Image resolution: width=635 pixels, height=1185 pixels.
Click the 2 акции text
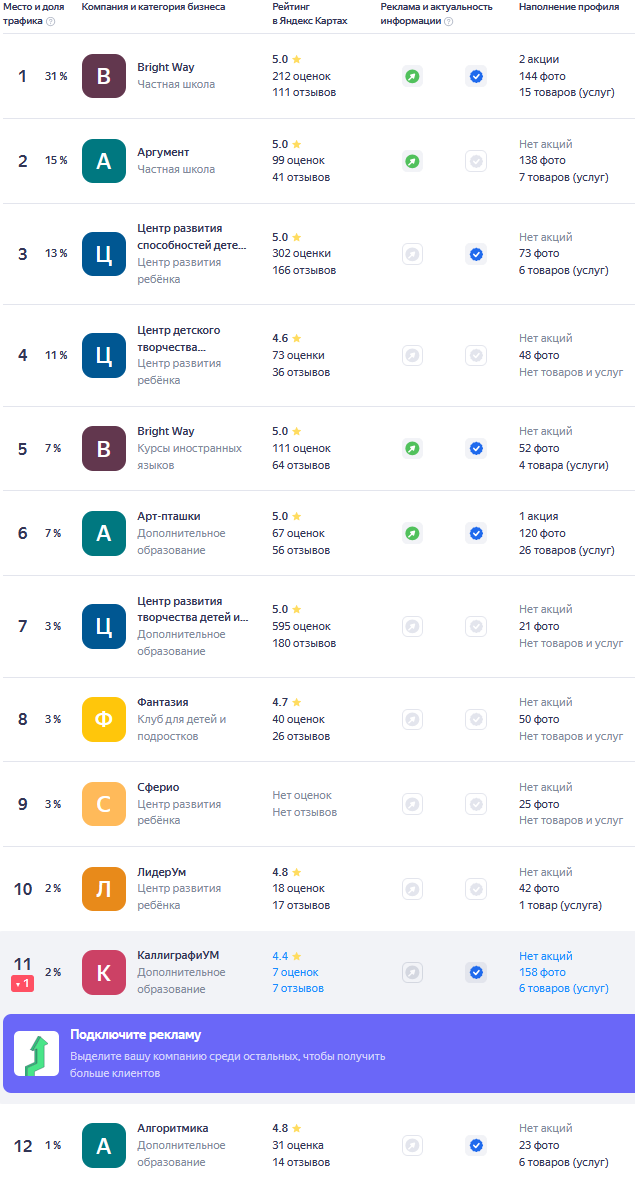(x=539, y=59)
